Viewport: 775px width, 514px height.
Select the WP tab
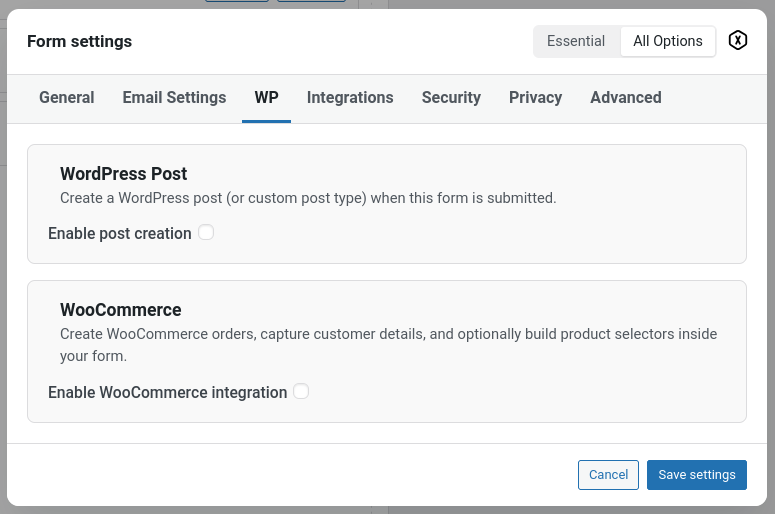[266, 97]
